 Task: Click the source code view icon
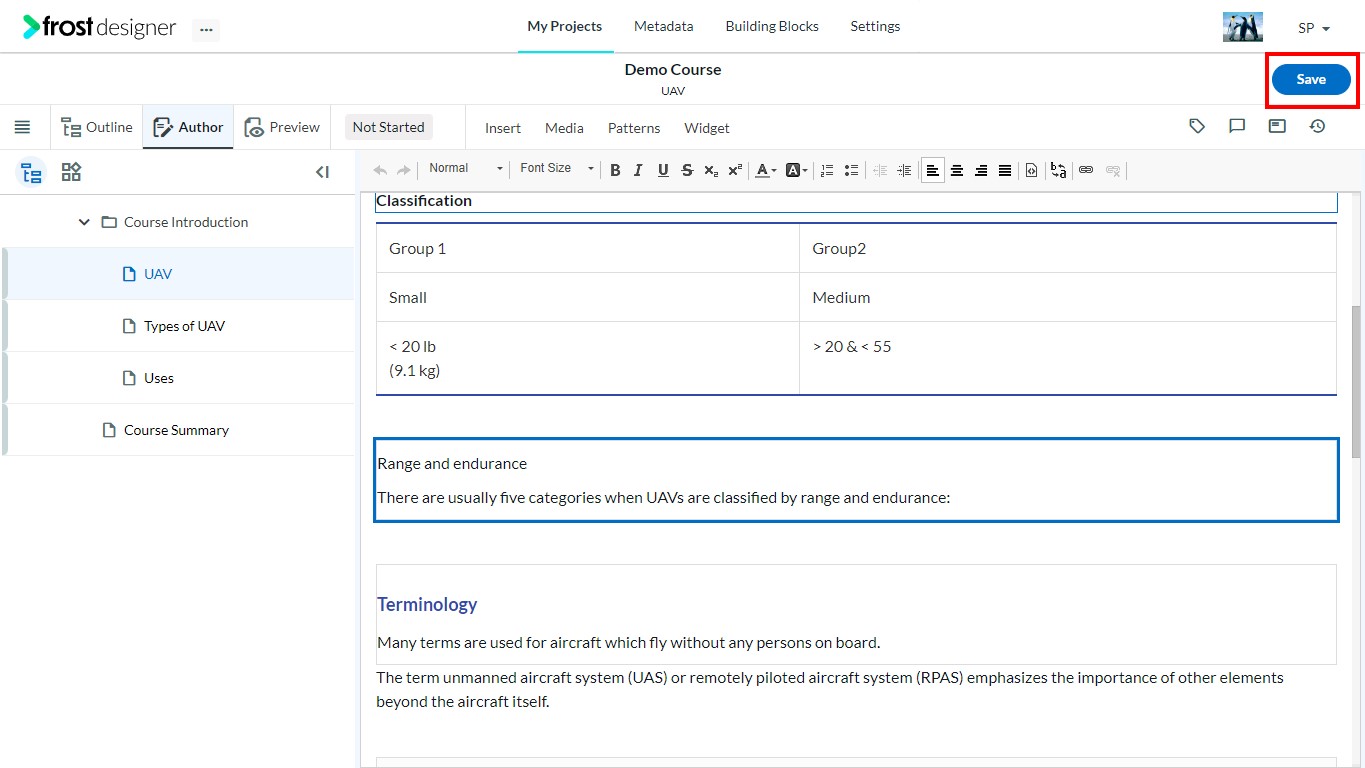(1032, 170)
